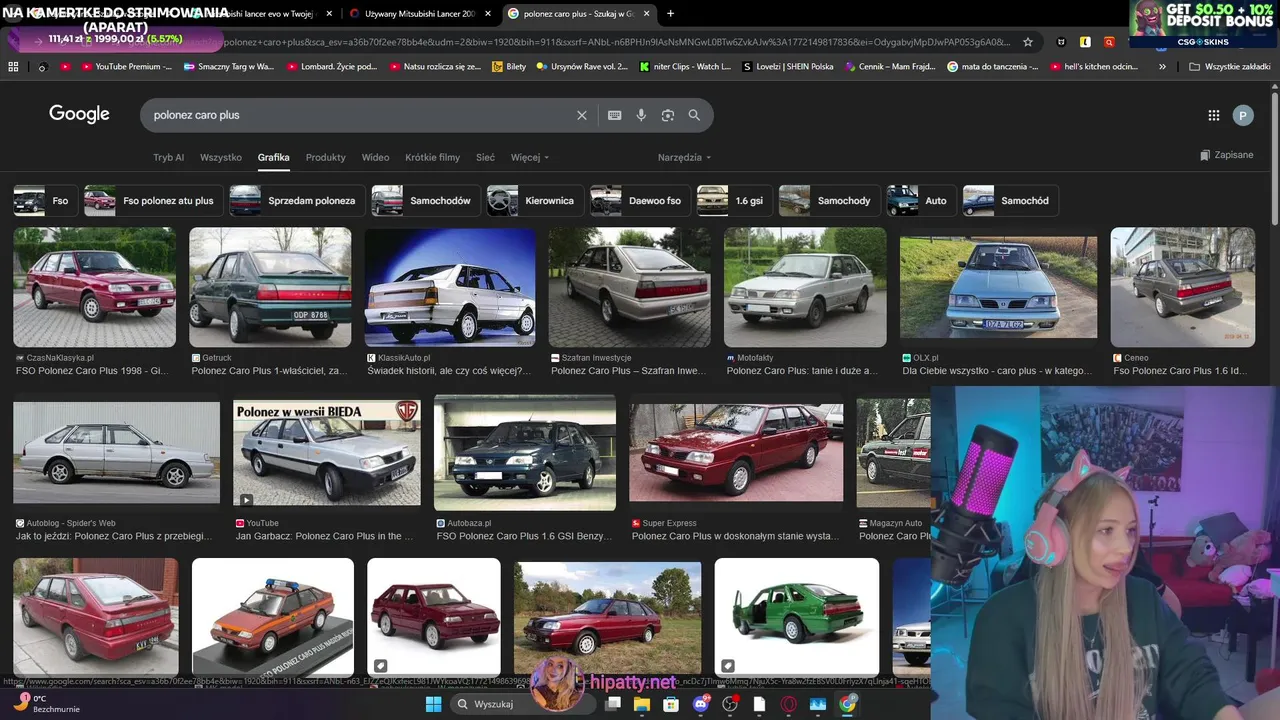Open the CzasNaKlasyka.pl red Polonez image
This screenshot has width=1280, height=720.
[x=94, y=288]
